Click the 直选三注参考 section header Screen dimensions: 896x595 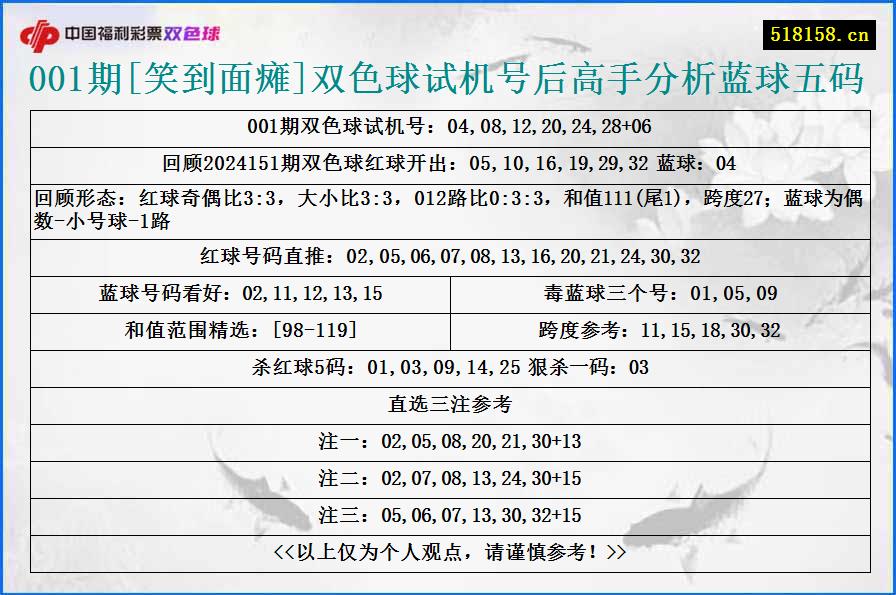tap(448, 402)
